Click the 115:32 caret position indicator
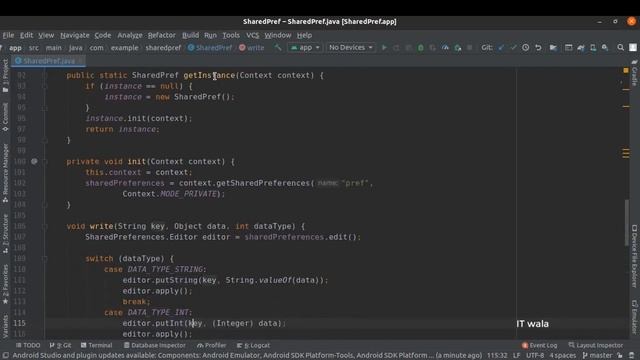640x360 pixels. [497, 356]
